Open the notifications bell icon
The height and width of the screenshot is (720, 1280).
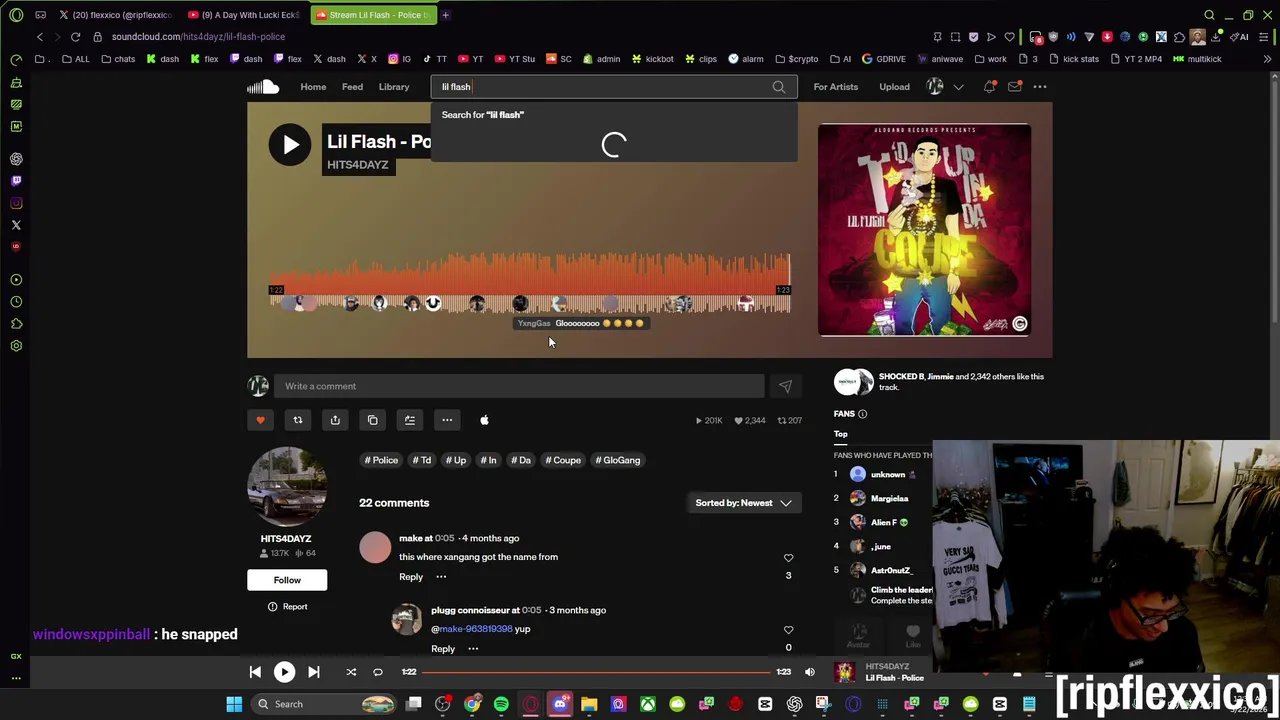point(990,87)
